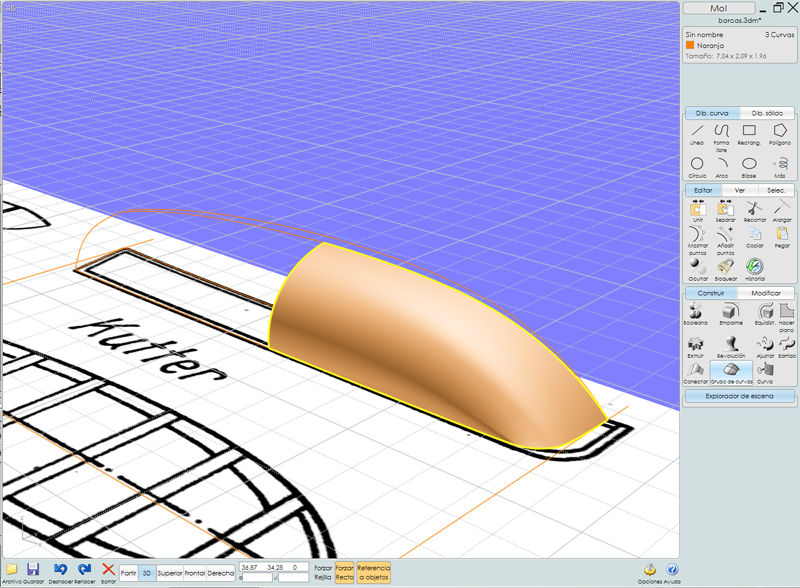Select the Círculo circle tool
800x588 pixels.
[x=697, y=167]
